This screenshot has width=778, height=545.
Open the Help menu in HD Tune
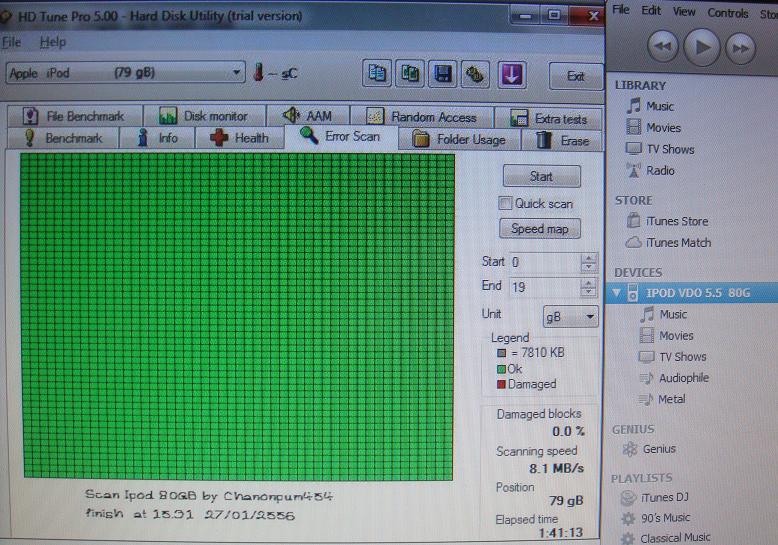53,42
